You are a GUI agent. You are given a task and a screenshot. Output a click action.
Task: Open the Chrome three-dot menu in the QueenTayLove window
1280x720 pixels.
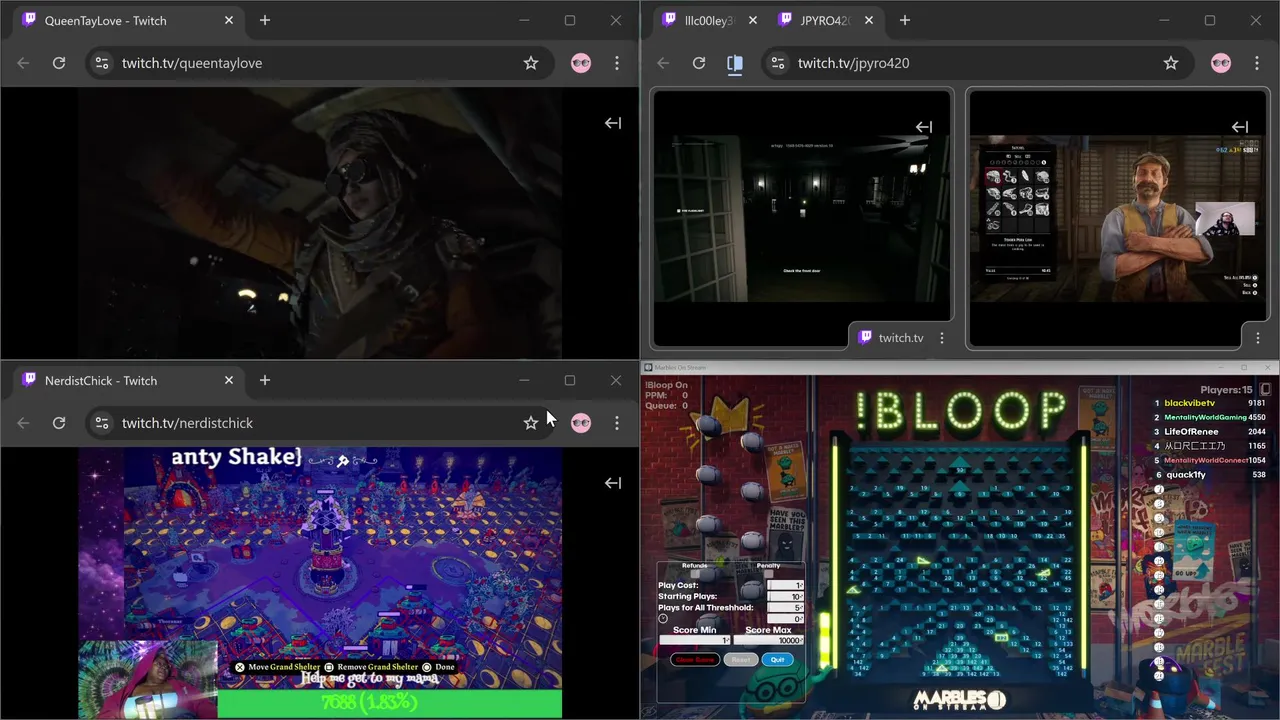pyautogui.click(x=617, y=63)
